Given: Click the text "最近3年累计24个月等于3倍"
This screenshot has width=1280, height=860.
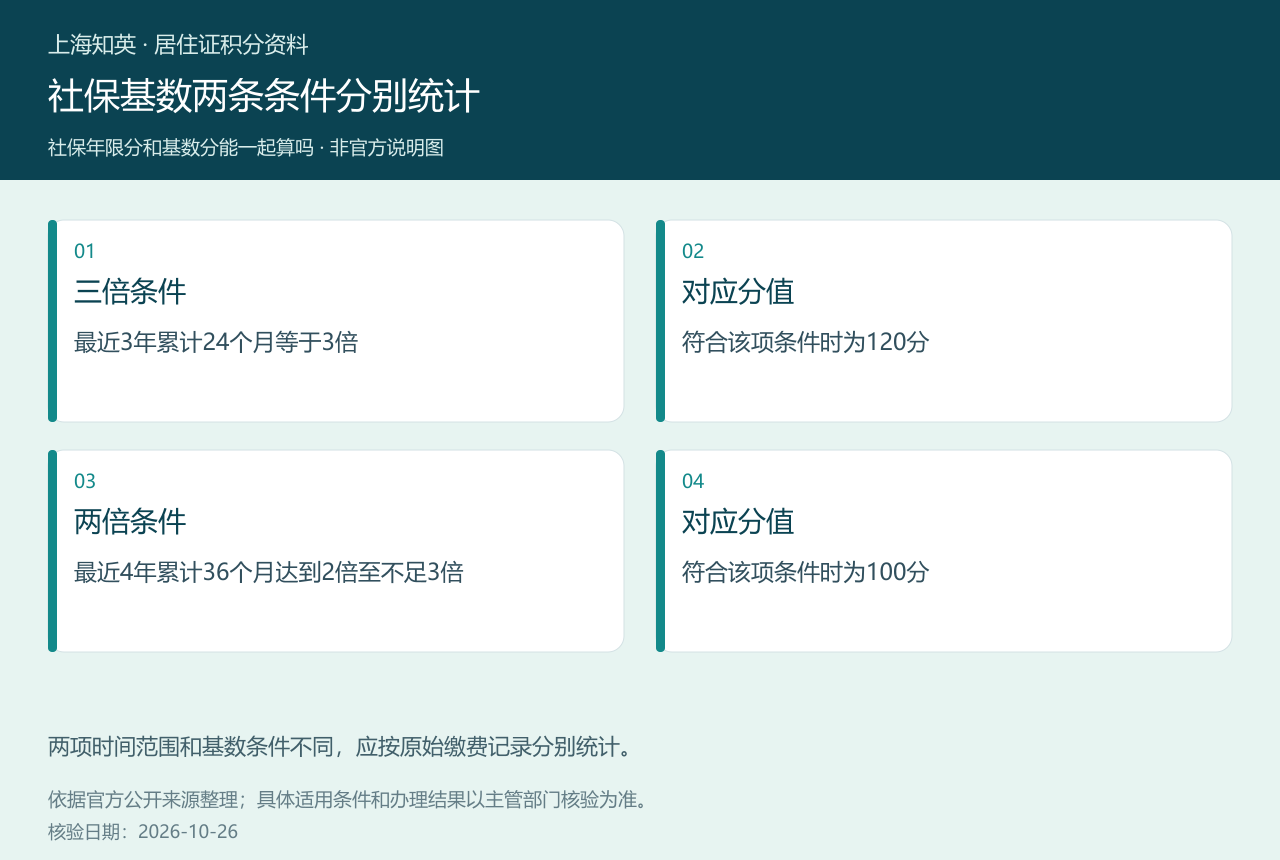Looking at the screenshot, I should pos(216,343).
